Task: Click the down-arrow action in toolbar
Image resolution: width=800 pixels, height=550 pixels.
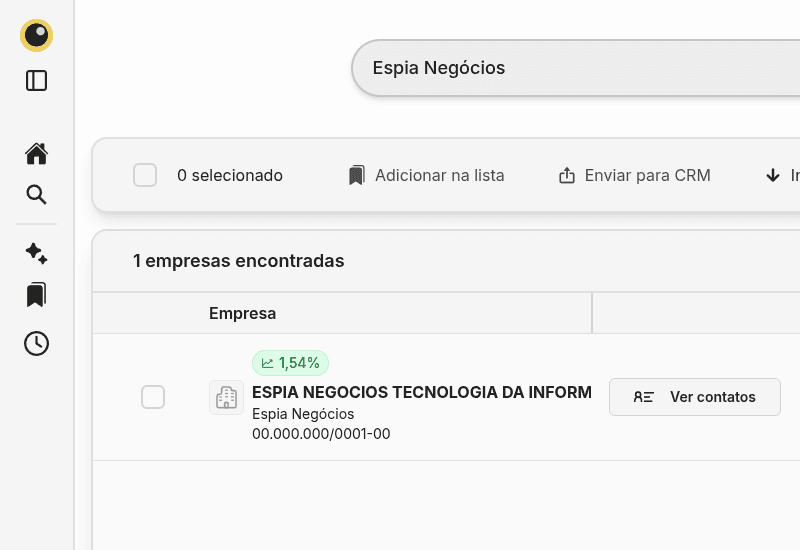Action: coord(773,176)
